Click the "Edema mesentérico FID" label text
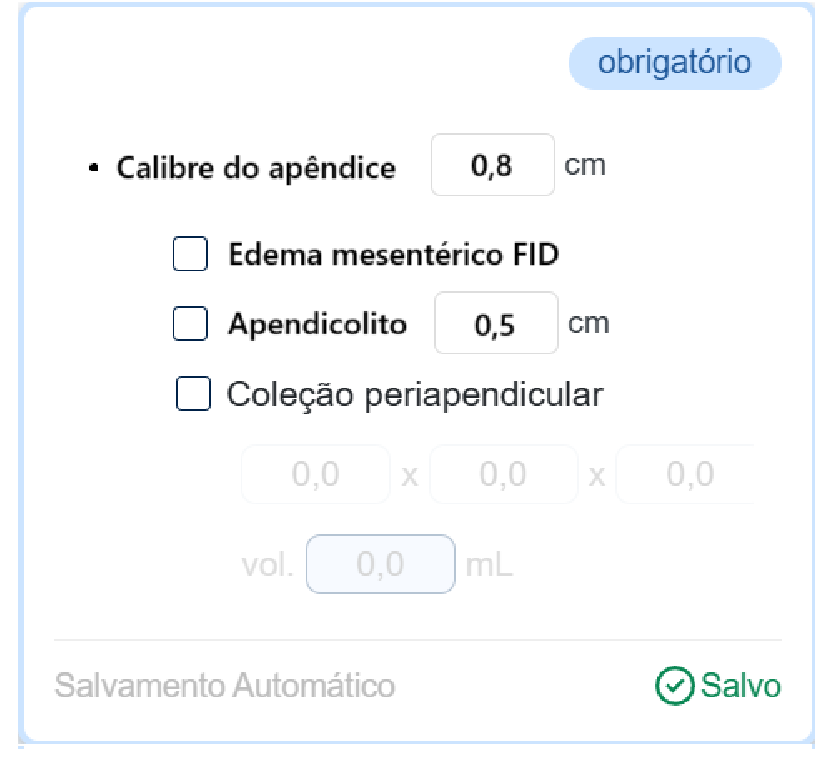This screenshot has width=833, height=760. click(393, 254)
